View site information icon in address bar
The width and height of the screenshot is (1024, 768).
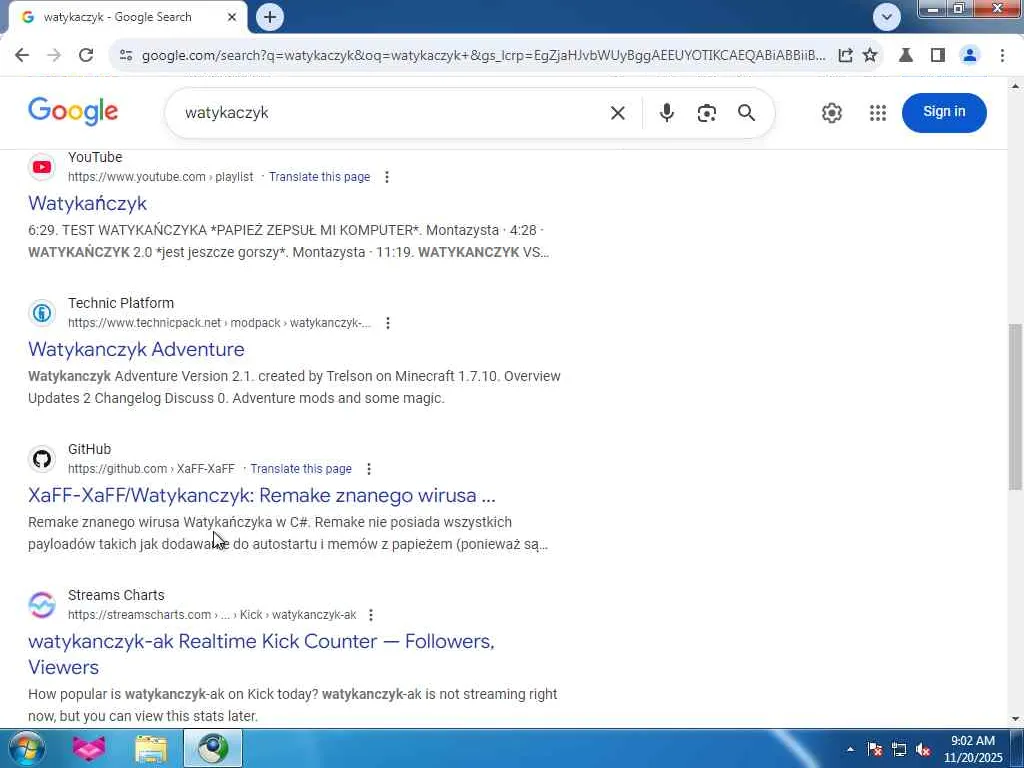pyautogui.click(x=126, y=56)
